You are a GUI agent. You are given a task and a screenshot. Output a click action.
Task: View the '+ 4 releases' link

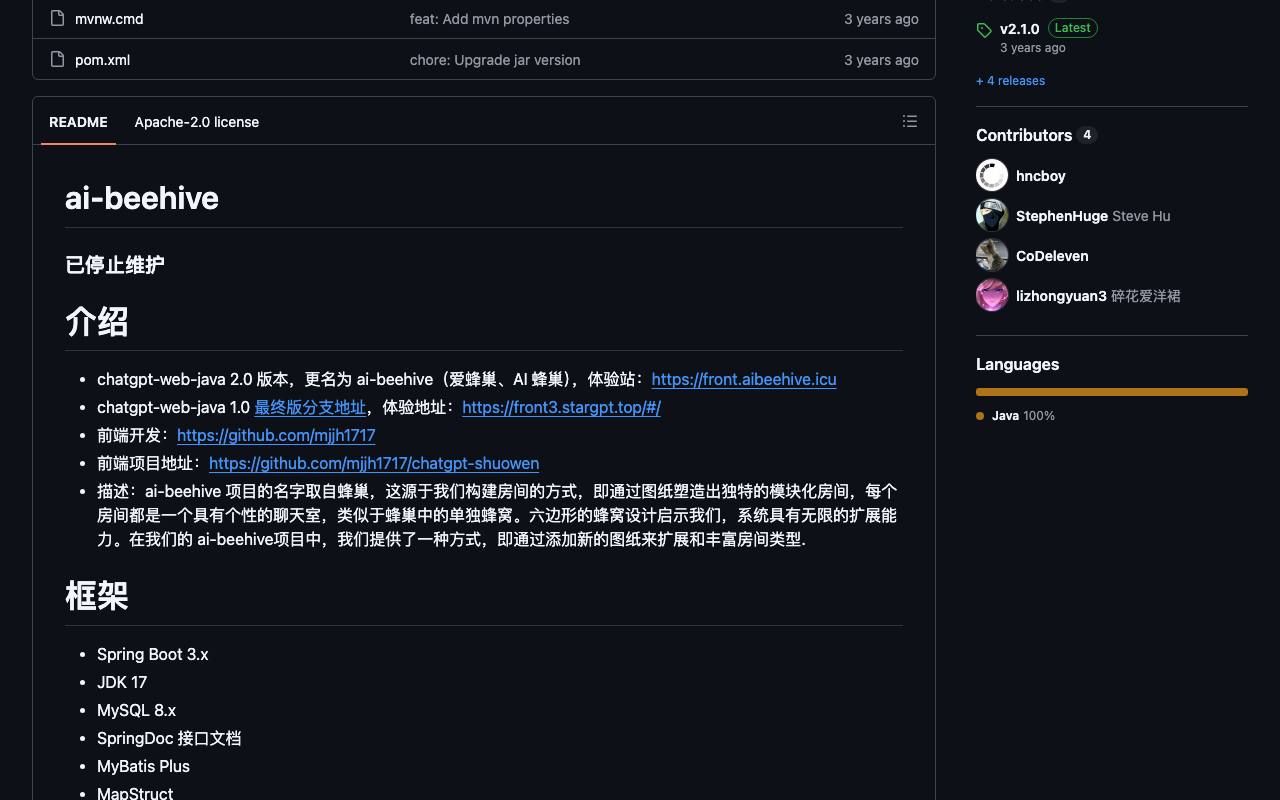(x=1010, y=81)
